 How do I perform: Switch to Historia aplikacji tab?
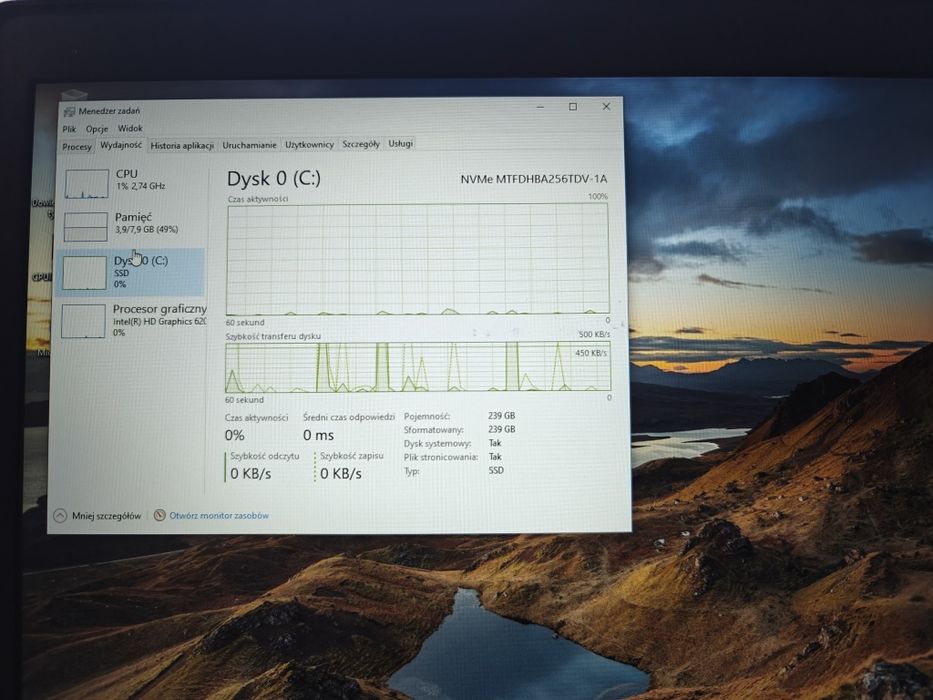tap(182, 145)
